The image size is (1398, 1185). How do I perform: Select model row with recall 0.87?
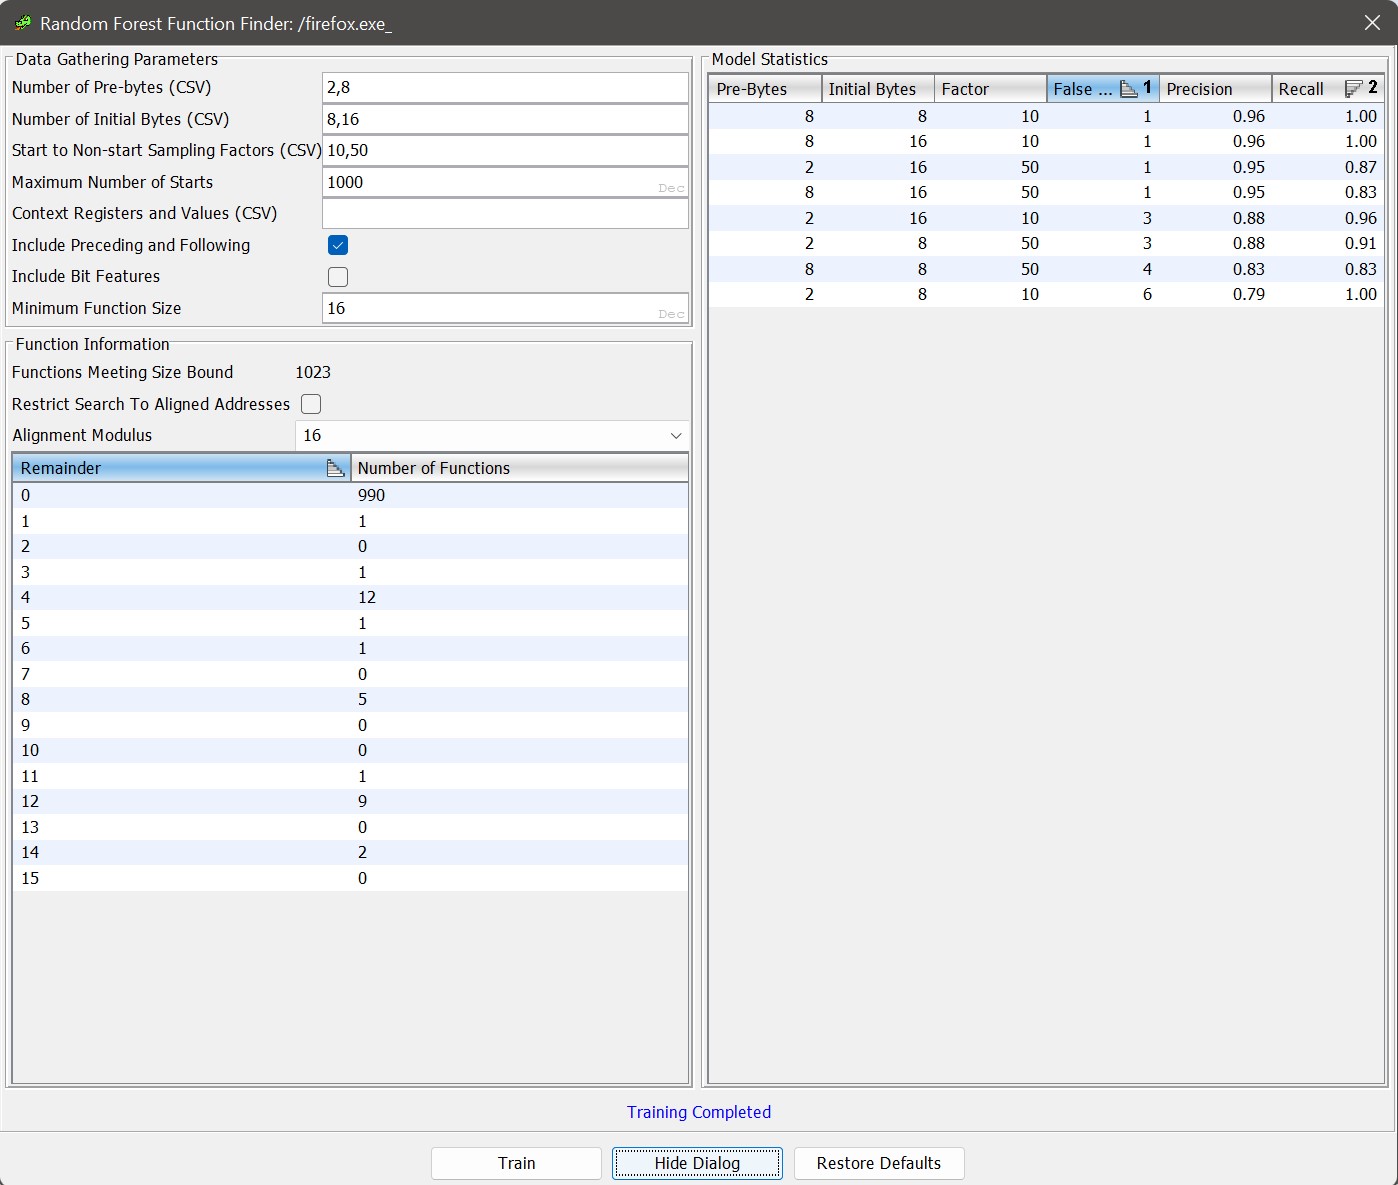1046,167
